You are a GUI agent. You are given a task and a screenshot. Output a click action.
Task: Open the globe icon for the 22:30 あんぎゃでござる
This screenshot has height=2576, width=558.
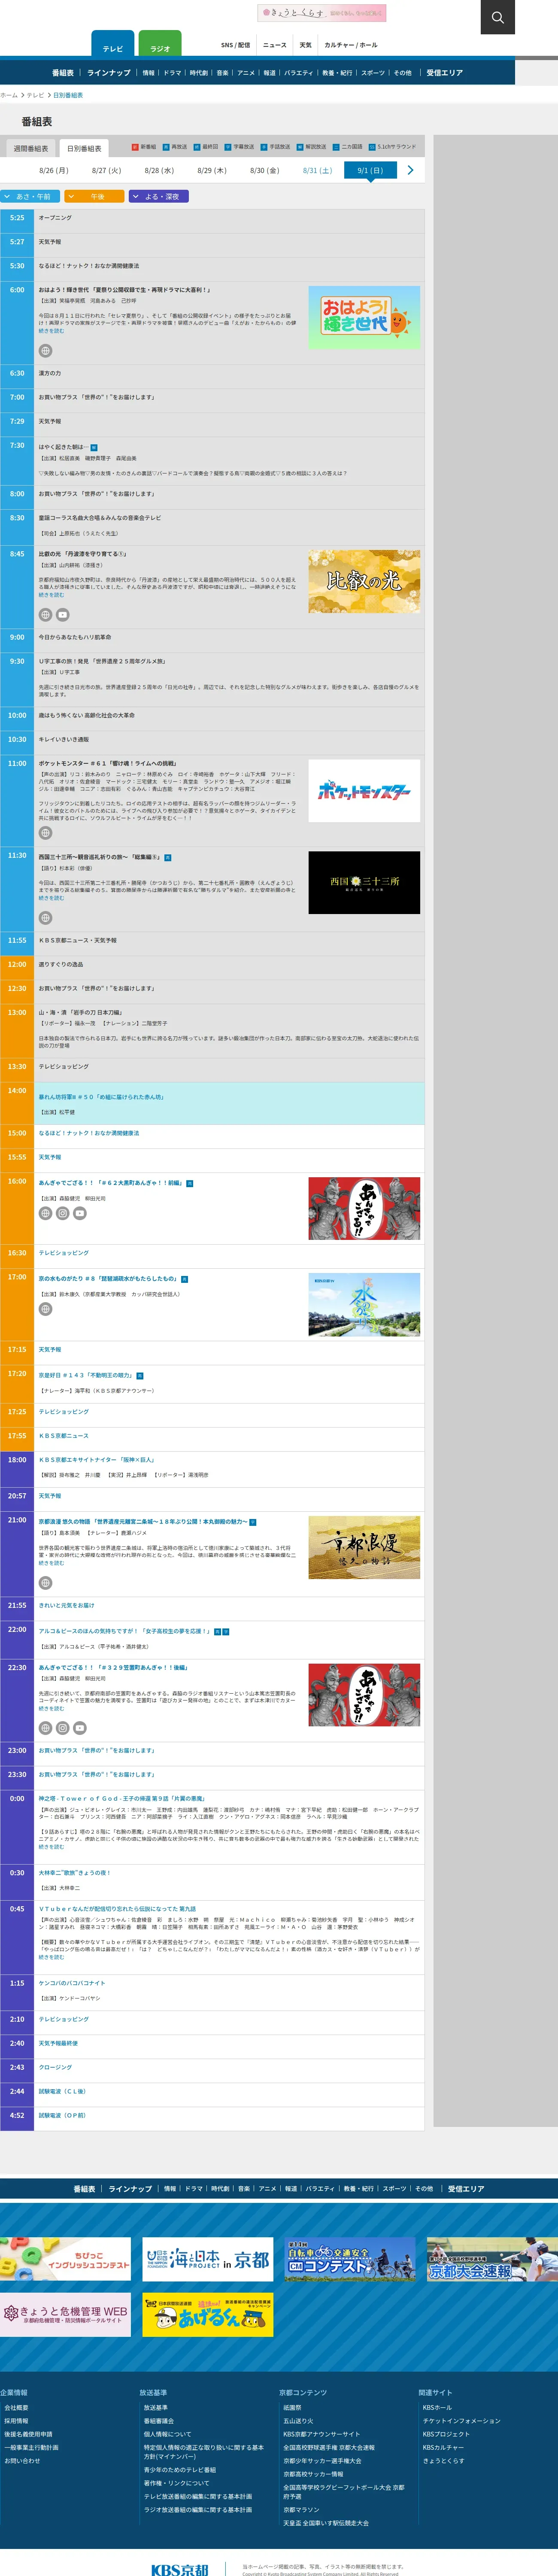[45, 1728]
